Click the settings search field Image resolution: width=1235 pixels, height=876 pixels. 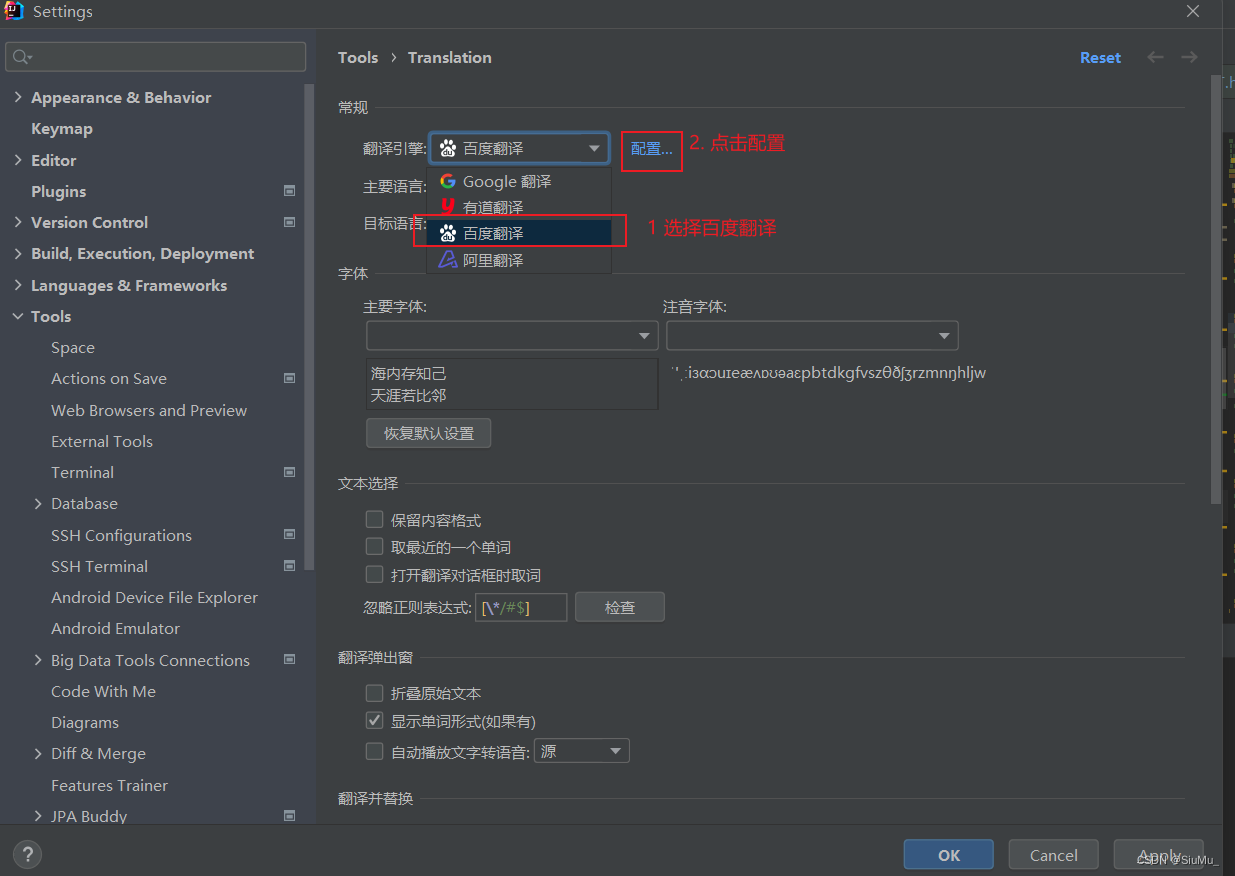click(x=156, y=57)
